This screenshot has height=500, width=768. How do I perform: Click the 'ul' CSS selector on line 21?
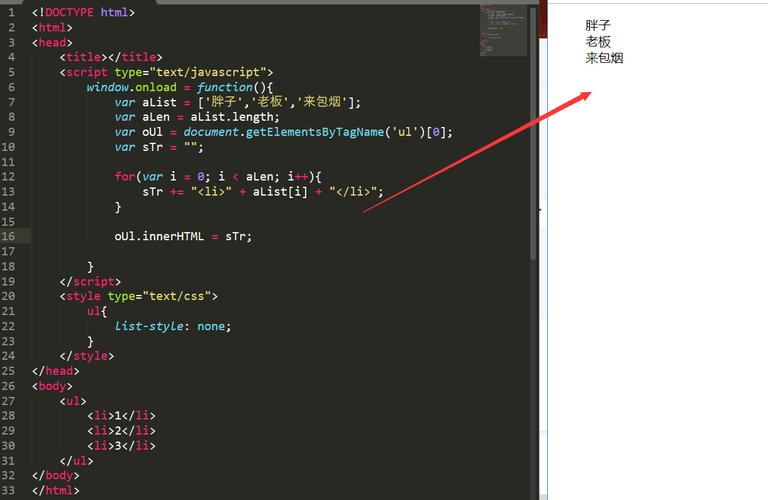click(x=94, y=311)
